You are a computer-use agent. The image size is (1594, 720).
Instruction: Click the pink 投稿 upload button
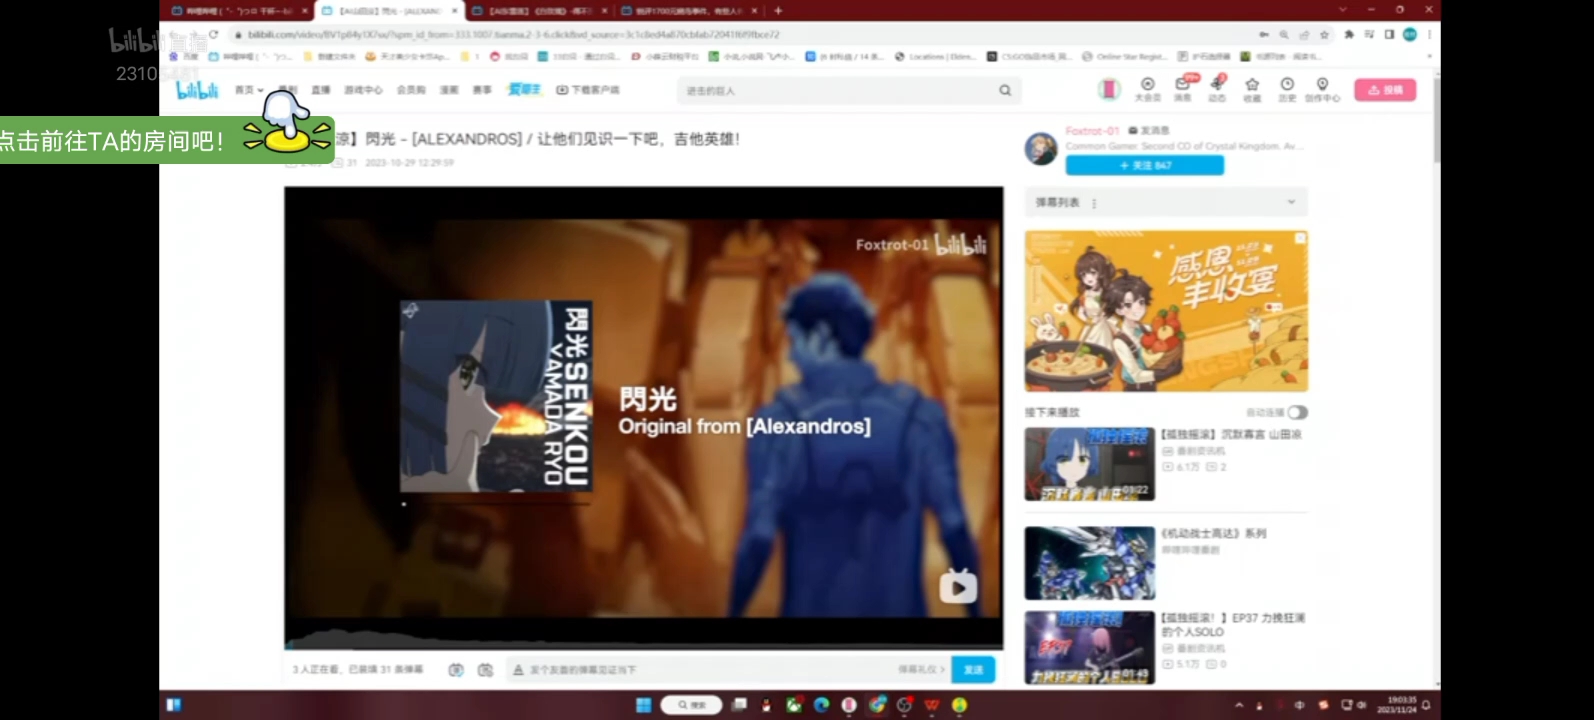(1385, 90)
